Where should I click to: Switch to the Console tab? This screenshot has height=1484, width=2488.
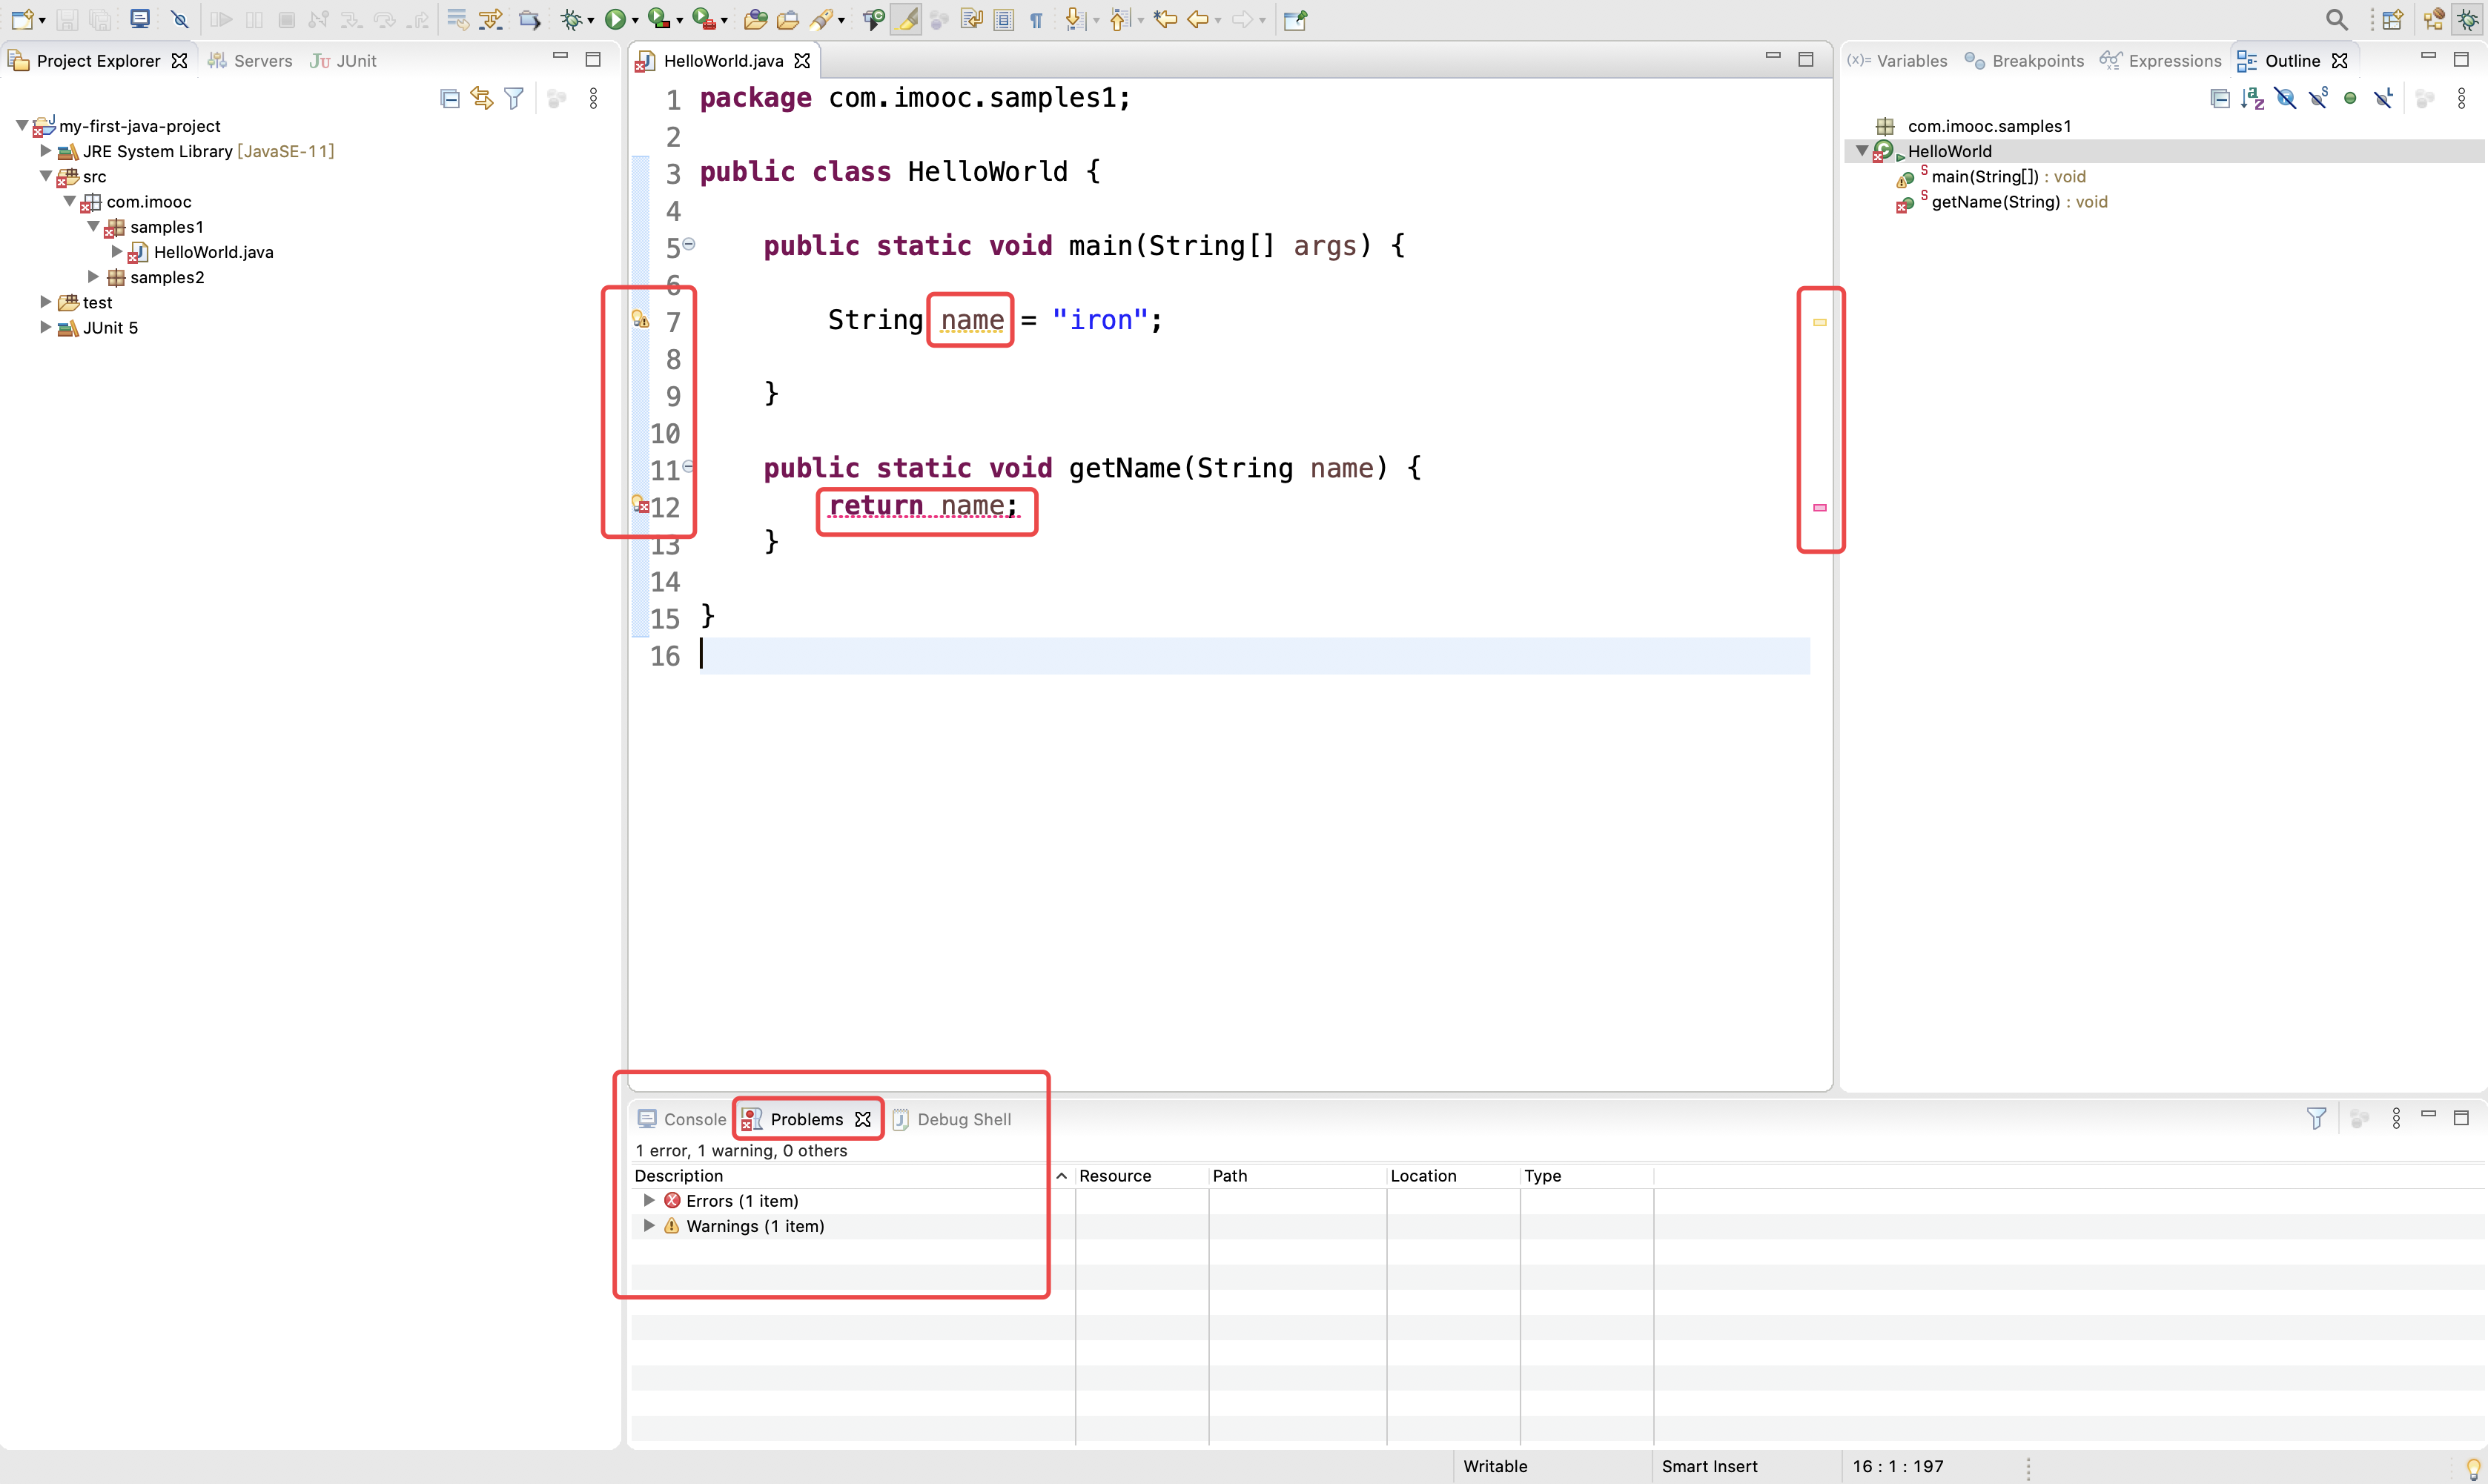click(x=682, y=1119)
